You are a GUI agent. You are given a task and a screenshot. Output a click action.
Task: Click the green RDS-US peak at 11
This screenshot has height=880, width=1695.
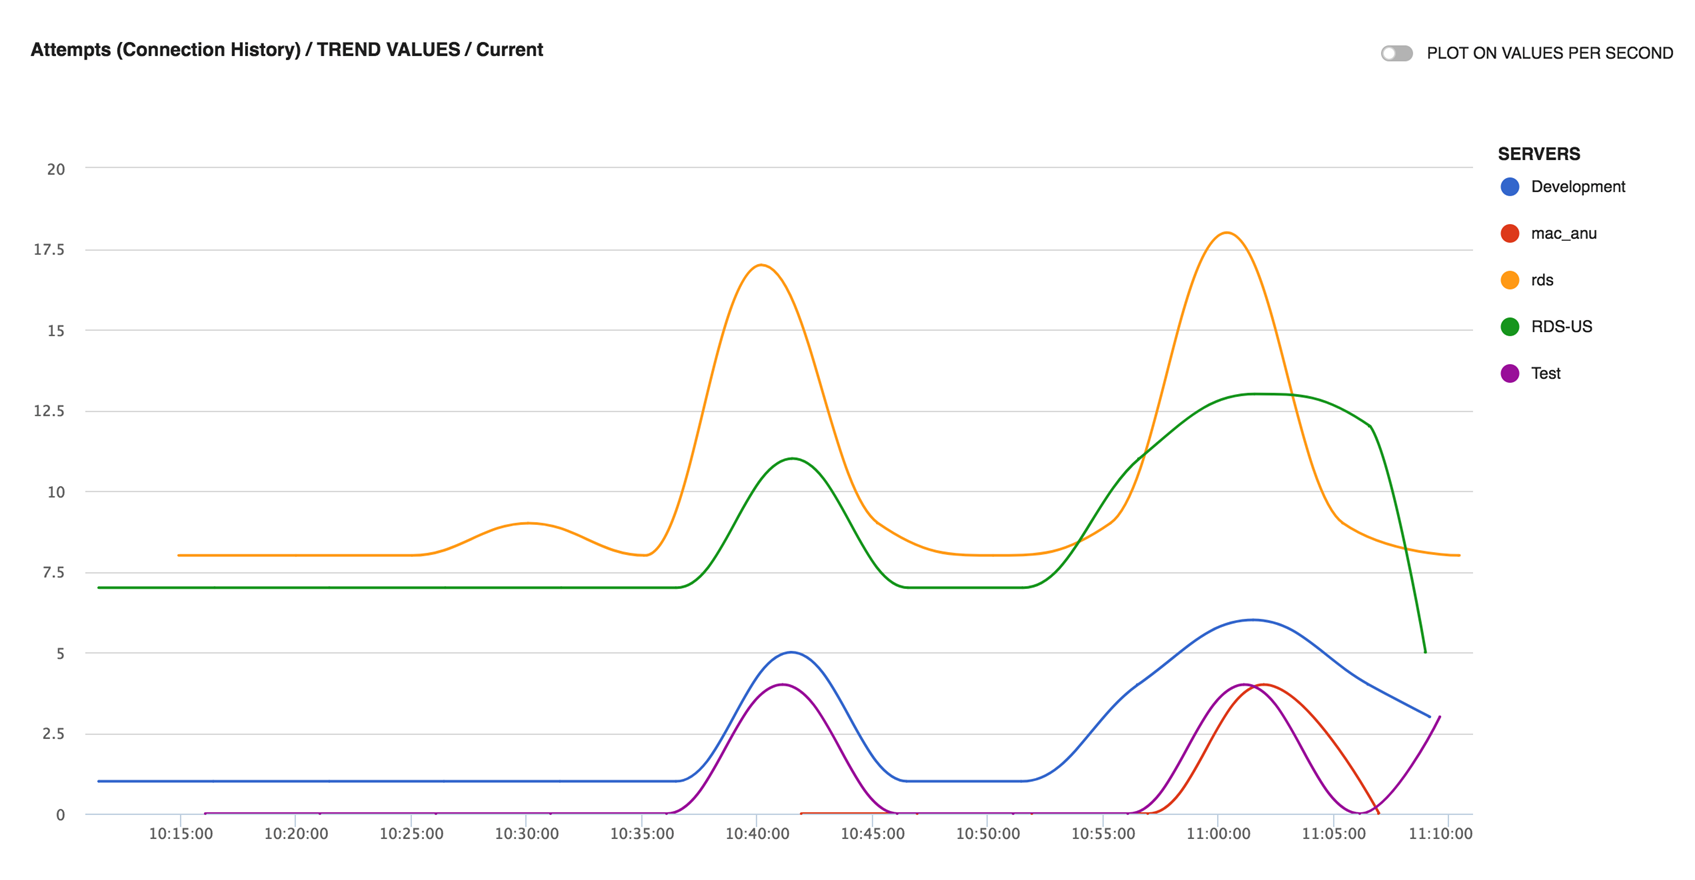pos(792,459)
